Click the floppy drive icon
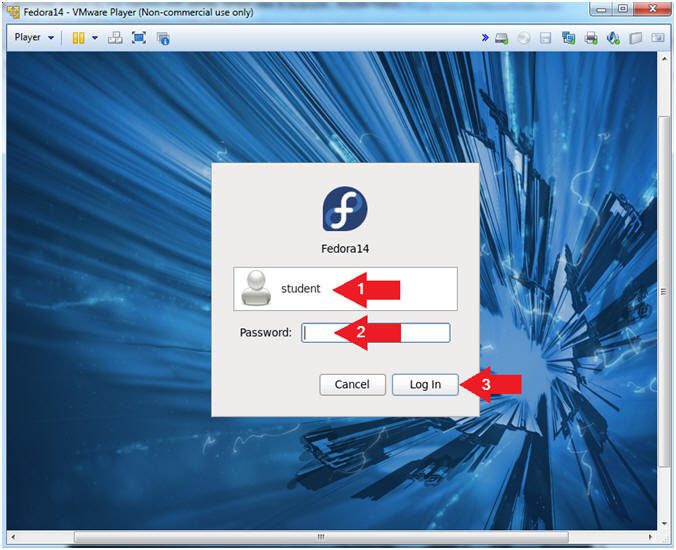 [545, 38]
